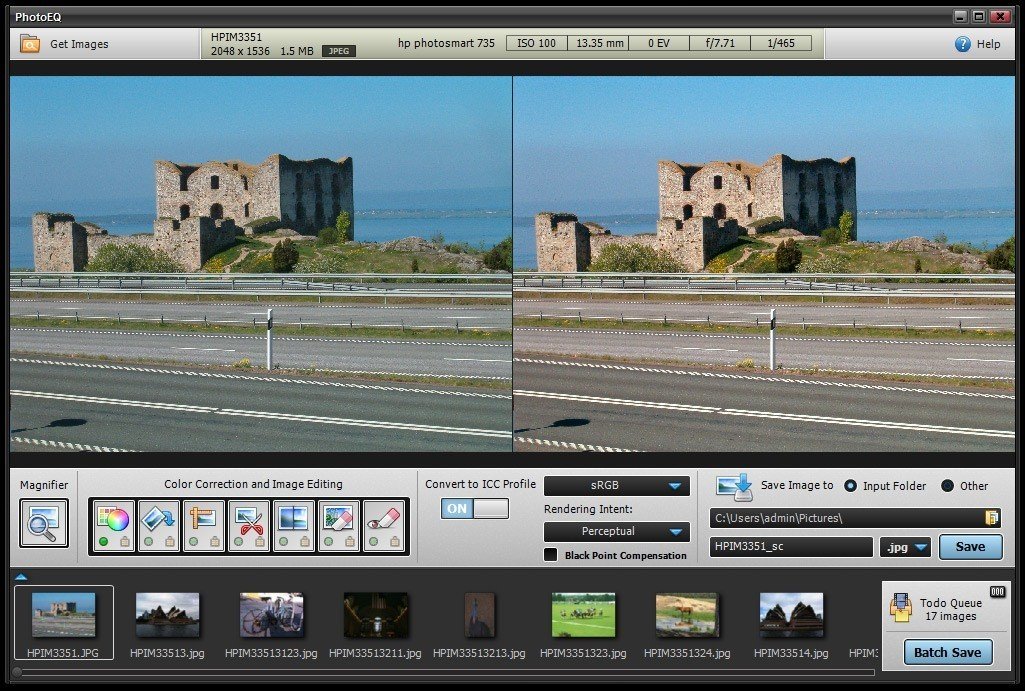Switch off the Convert to ICC Profile toggle

point(475,509)
